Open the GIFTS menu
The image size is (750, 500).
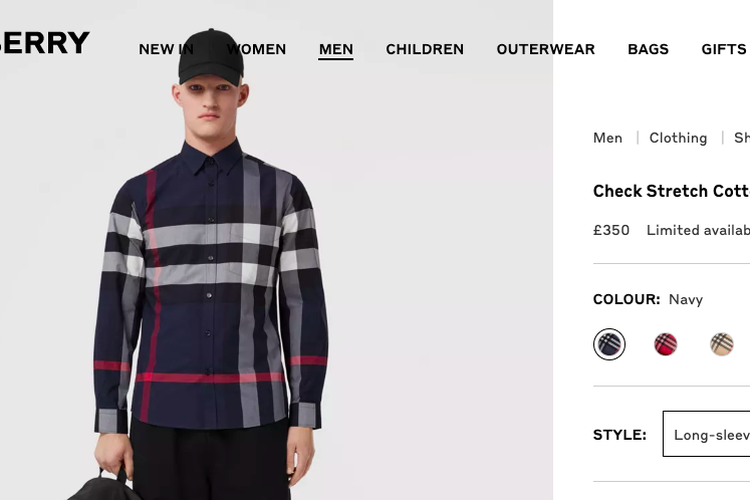click(725, 49)
